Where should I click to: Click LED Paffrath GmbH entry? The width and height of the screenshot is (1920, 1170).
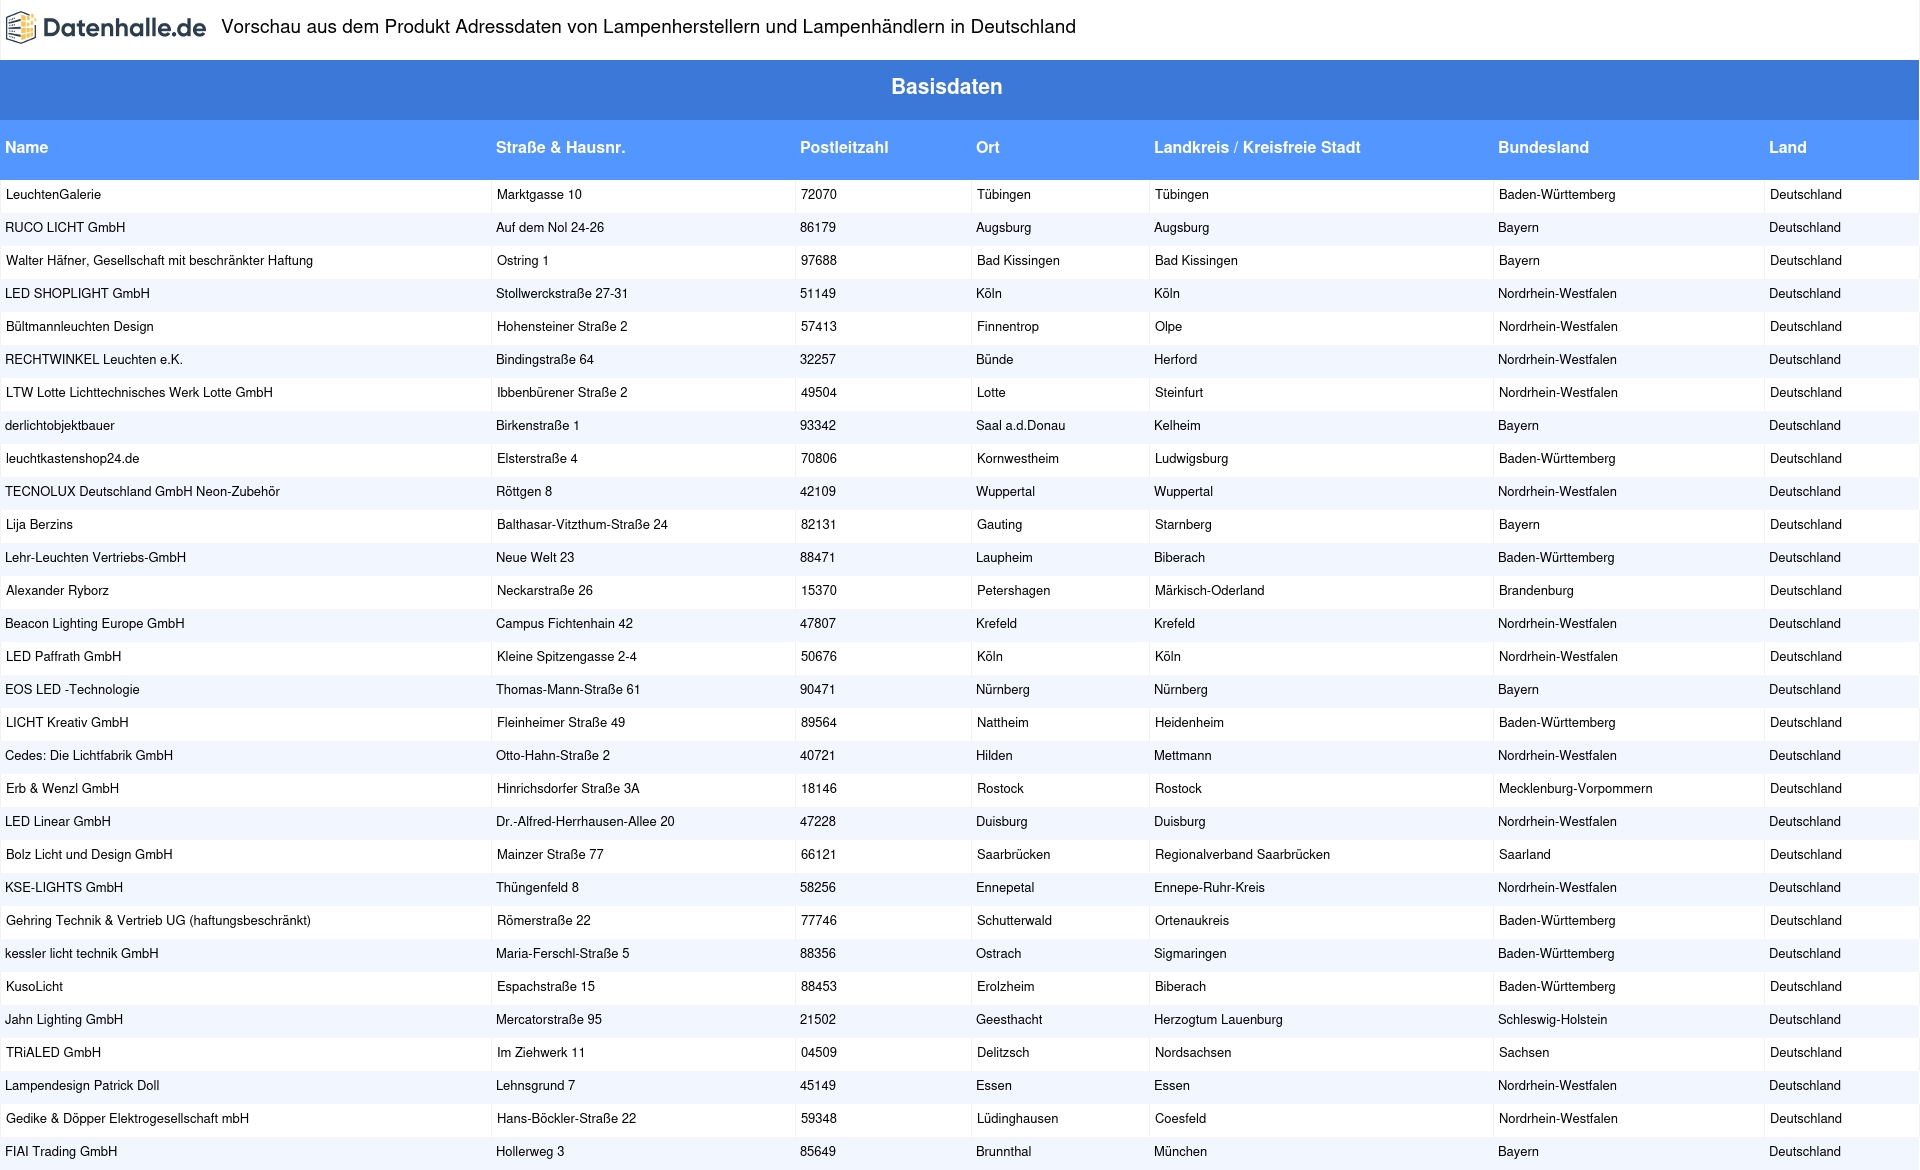[64, 656]
